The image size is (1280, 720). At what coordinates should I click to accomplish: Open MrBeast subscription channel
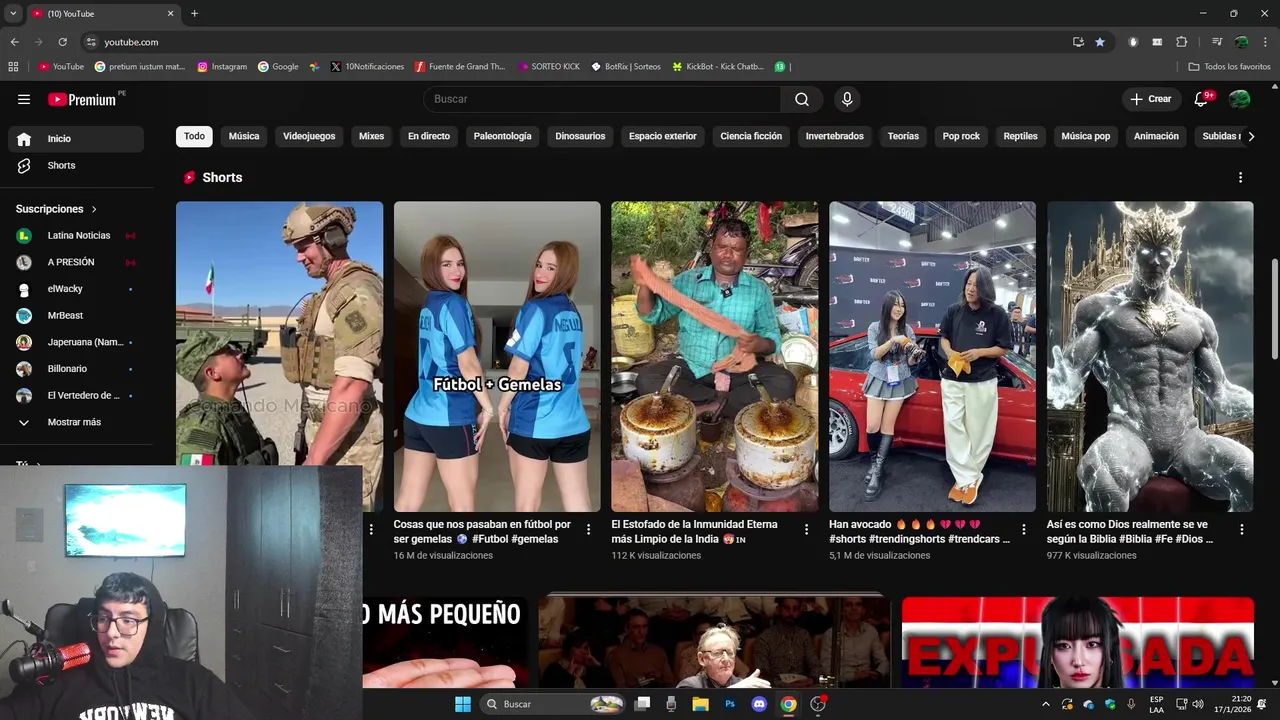(77, 315)
